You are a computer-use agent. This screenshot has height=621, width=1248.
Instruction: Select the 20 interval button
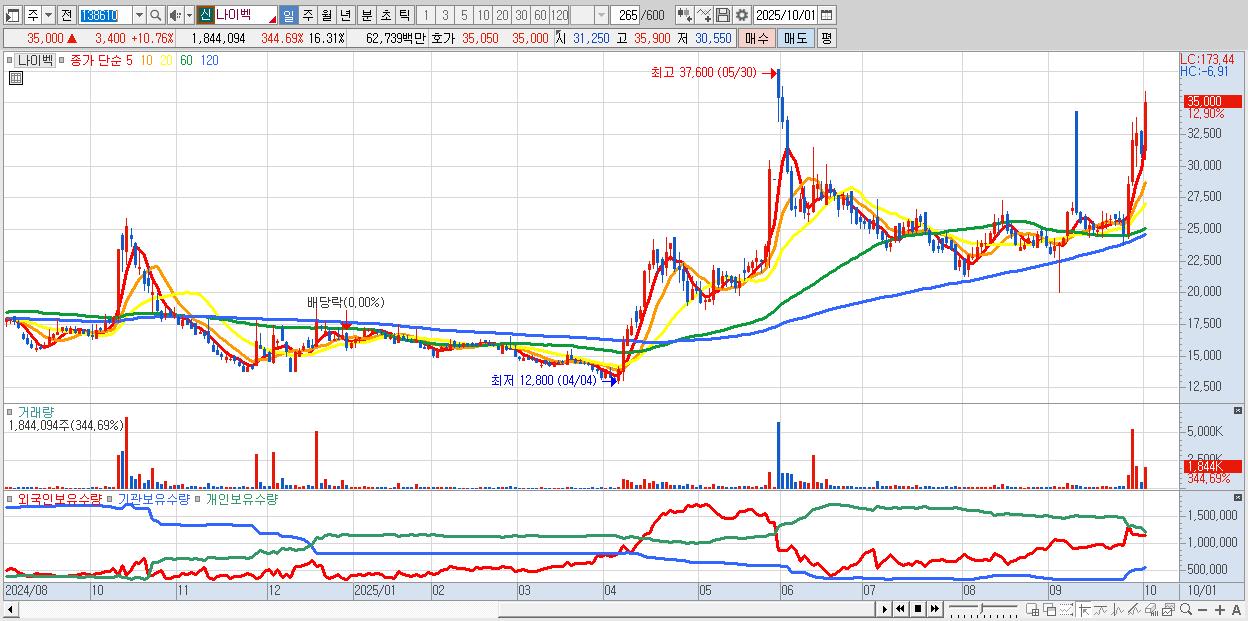[x=501, y=16]
